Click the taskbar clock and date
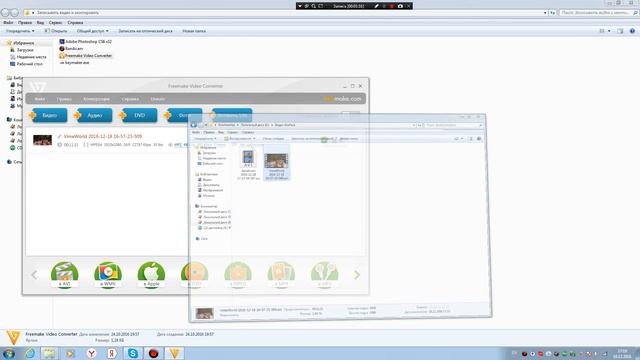 622,353
